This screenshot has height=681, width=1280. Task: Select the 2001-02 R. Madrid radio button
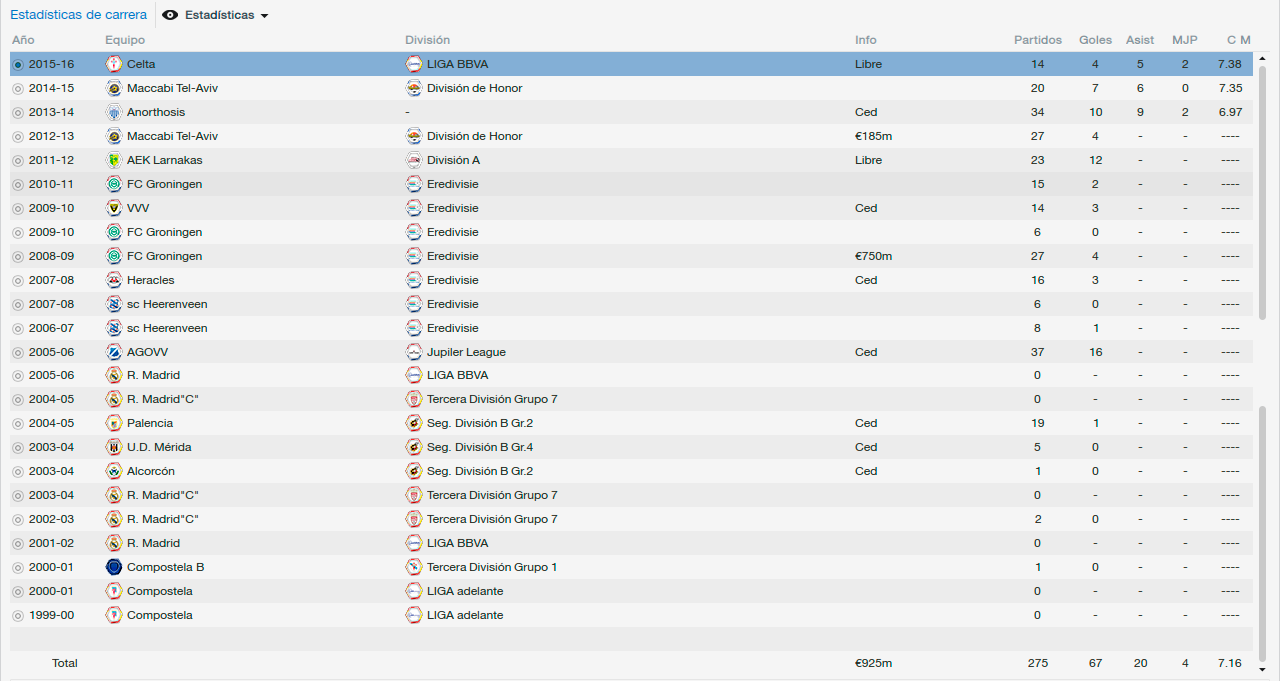point(18,543)
